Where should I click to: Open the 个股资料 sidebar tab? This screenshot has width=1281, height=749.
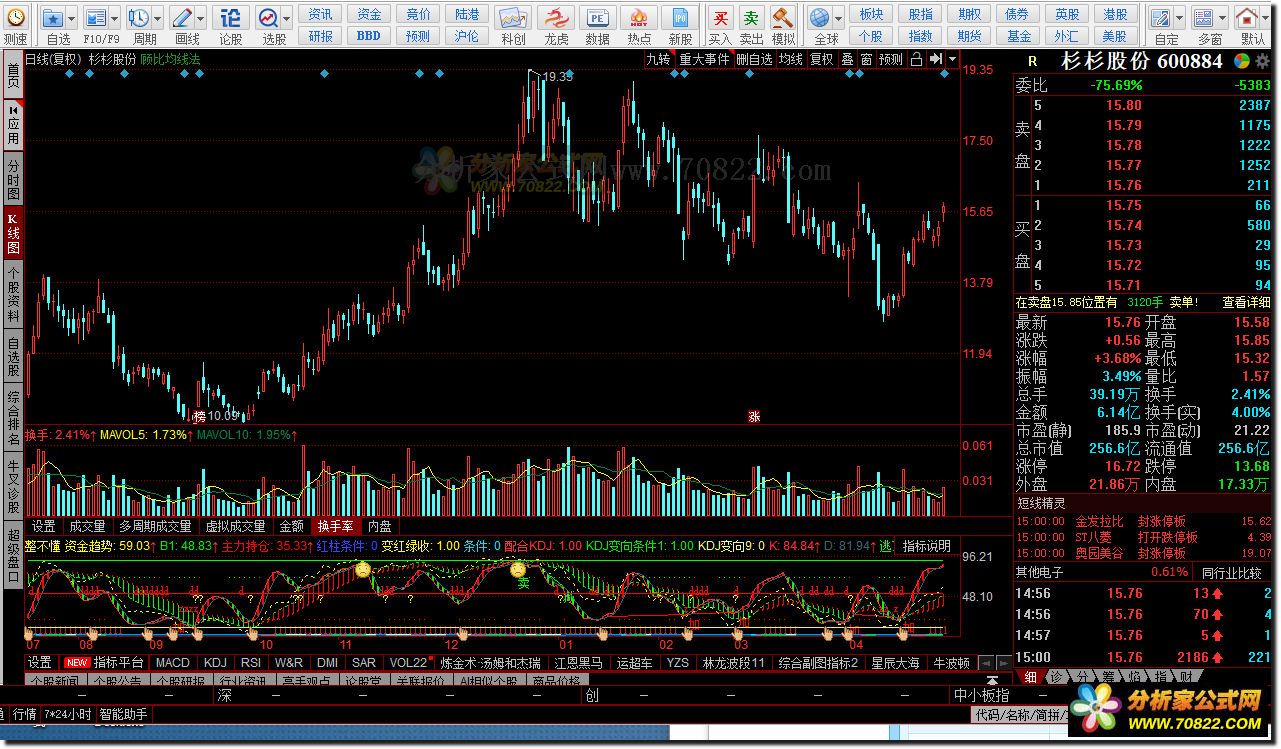click(12, 294)
